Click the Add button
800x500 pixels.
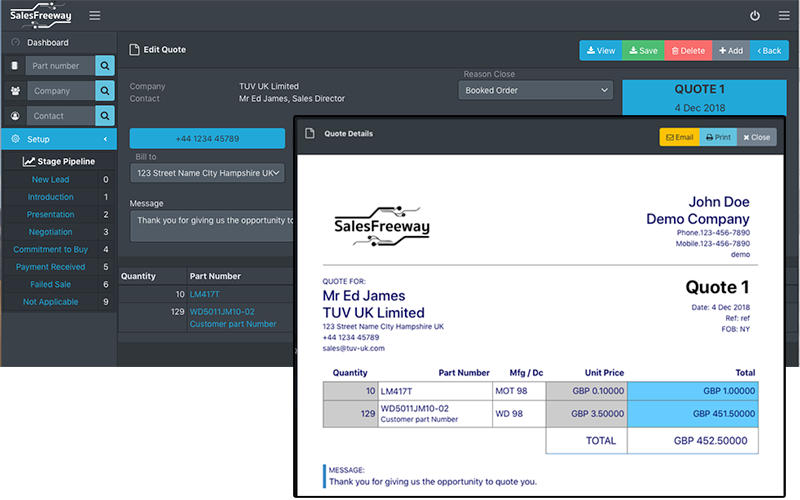(731, 51)
